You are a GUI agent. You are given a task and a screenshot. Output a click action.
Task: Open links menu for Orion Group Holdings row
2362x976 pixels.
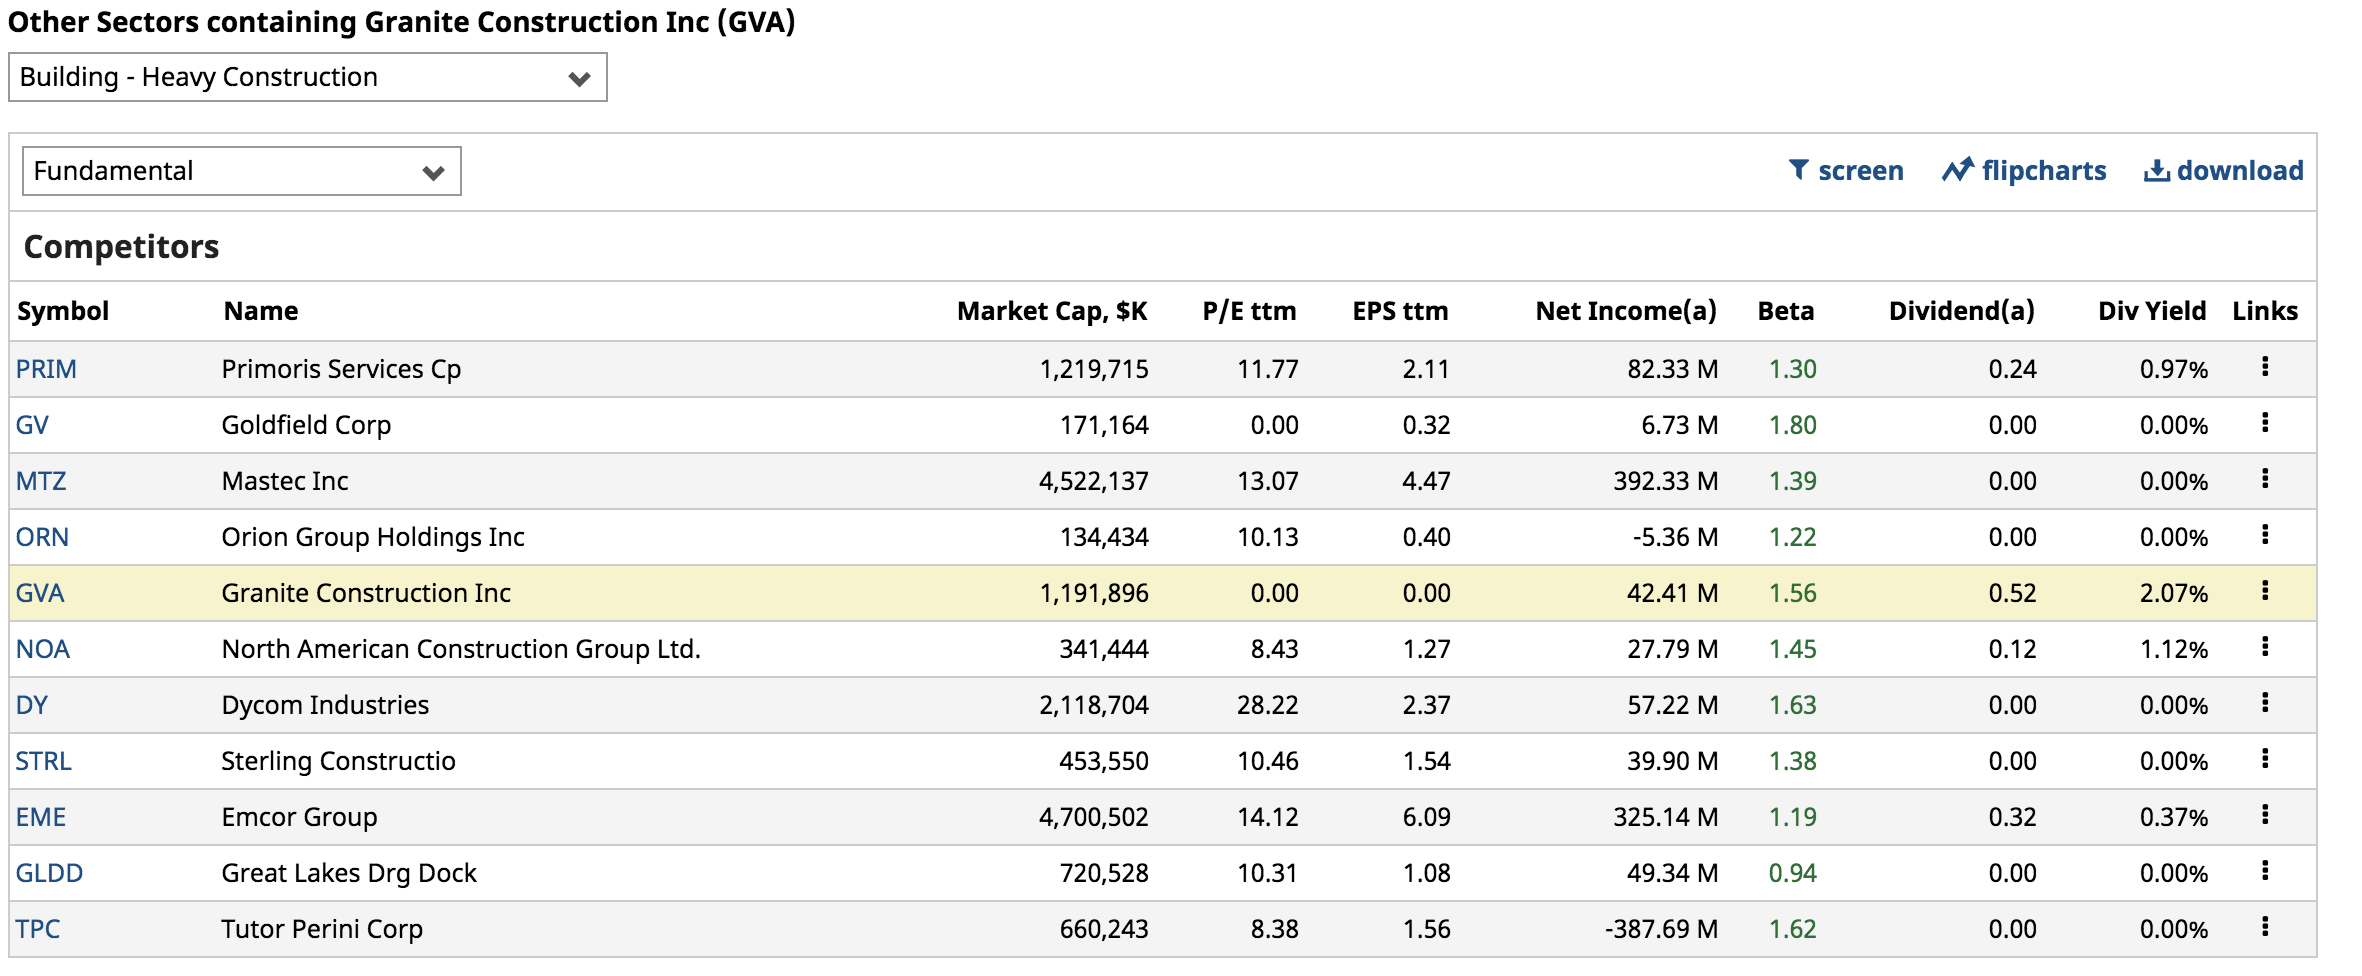(x=2265, y=535)
